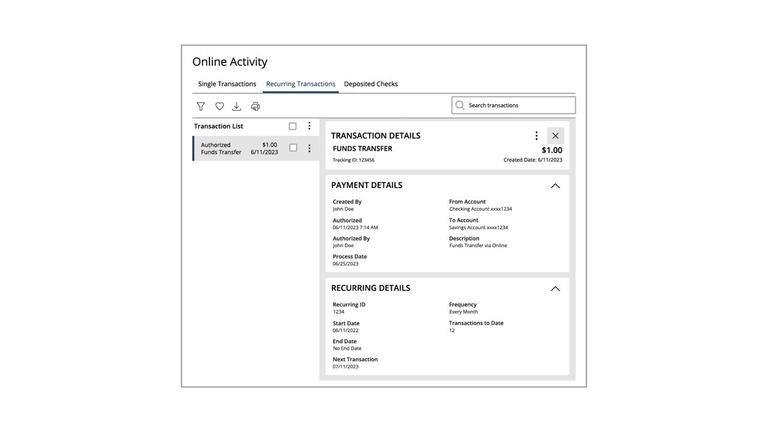Focus the Search transactions field
Viewport: 768px width, 432px height.
tap(513, 105)
